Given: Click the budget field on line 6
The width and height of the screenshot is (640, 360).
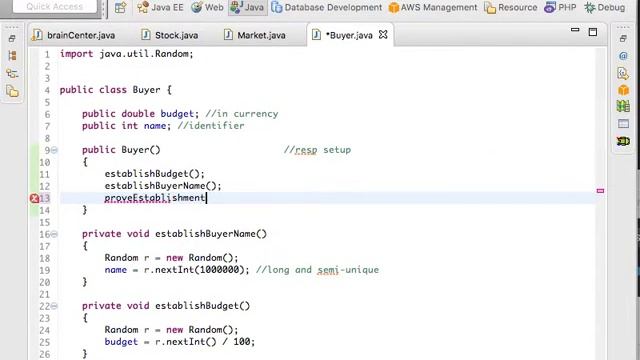Looking at the screenshot, I should 177,114.
